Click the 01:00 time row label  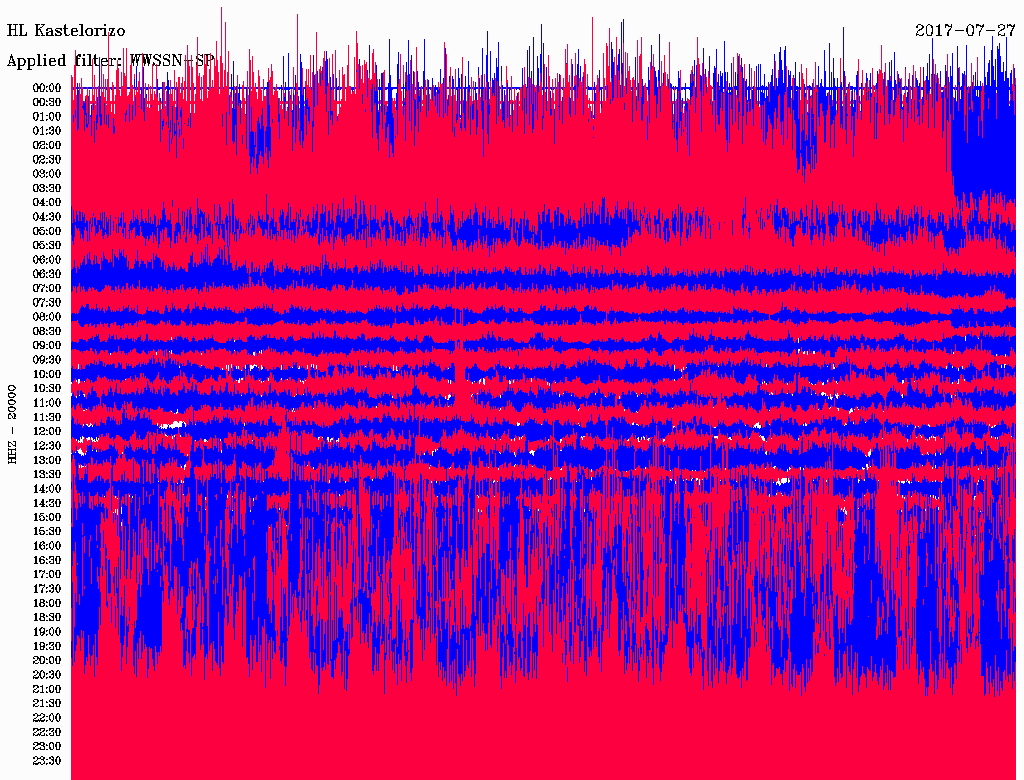pos(47,116)
